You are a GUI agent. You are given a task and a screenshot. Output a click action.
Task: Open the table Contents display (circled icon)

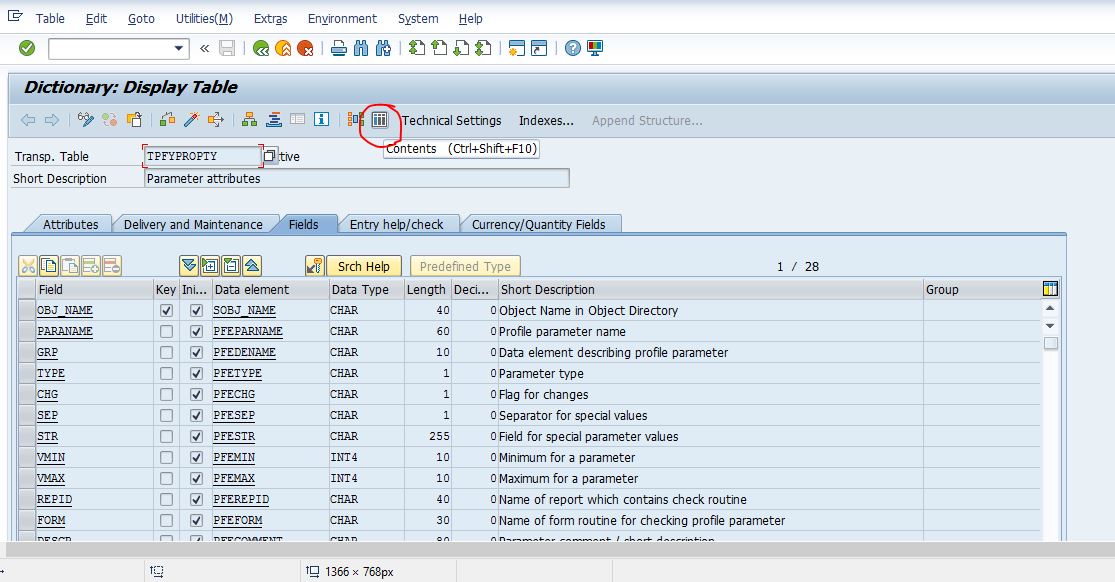(378, 118)
